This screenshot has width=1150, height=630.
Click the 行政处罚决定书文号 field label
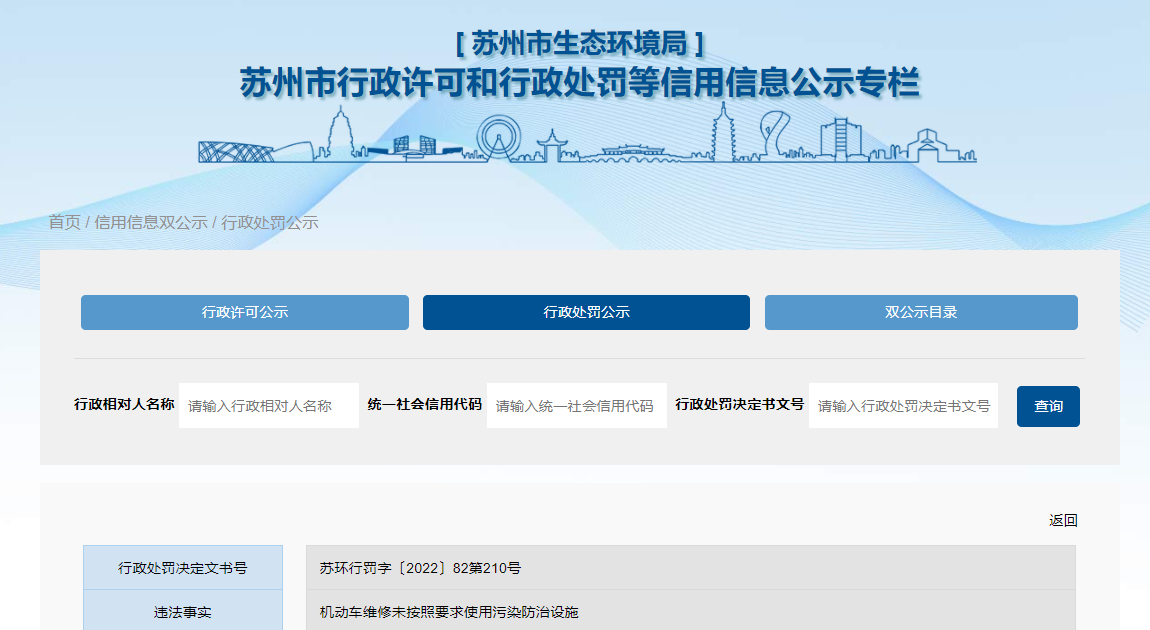[739, 404]
